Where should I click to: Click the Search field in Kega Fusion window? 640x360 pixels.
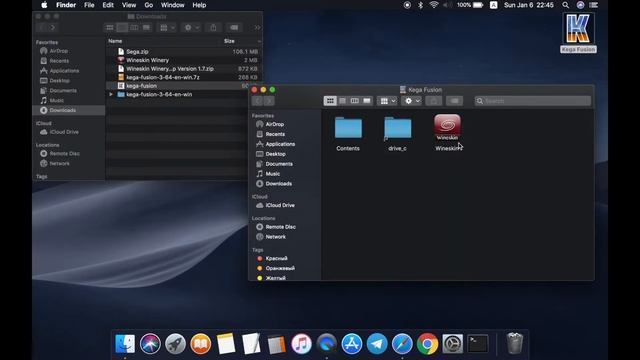click(x=533, y=101)
